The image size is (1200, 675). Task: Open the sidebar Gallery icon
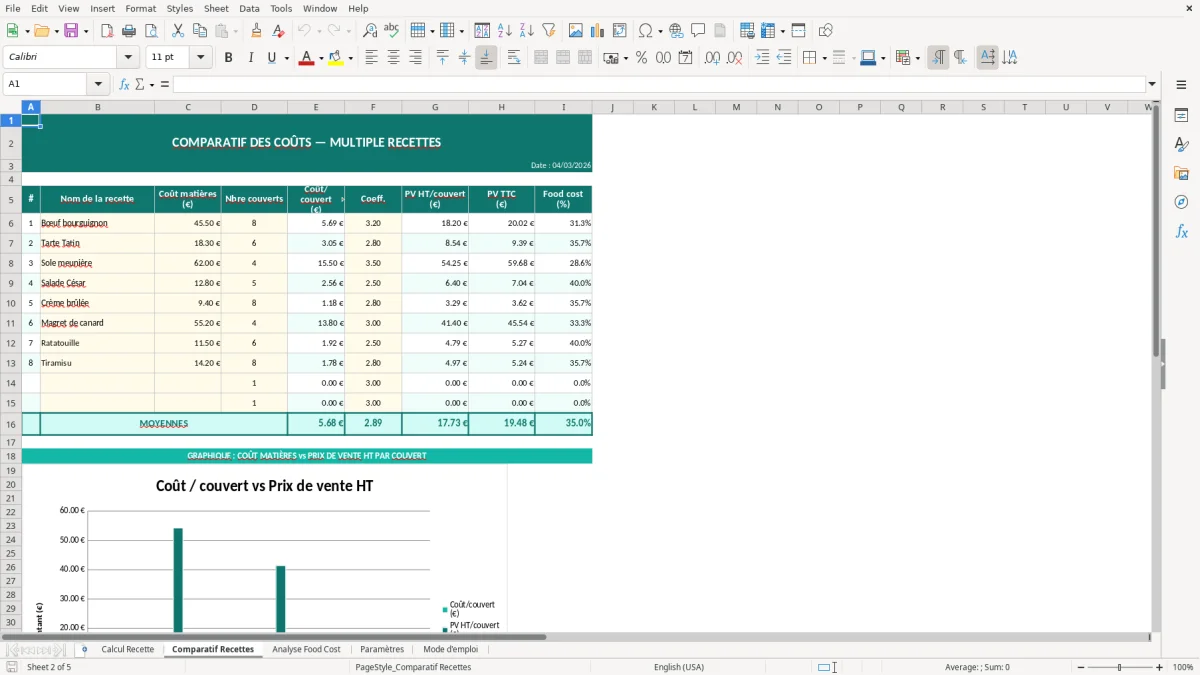1181,173
